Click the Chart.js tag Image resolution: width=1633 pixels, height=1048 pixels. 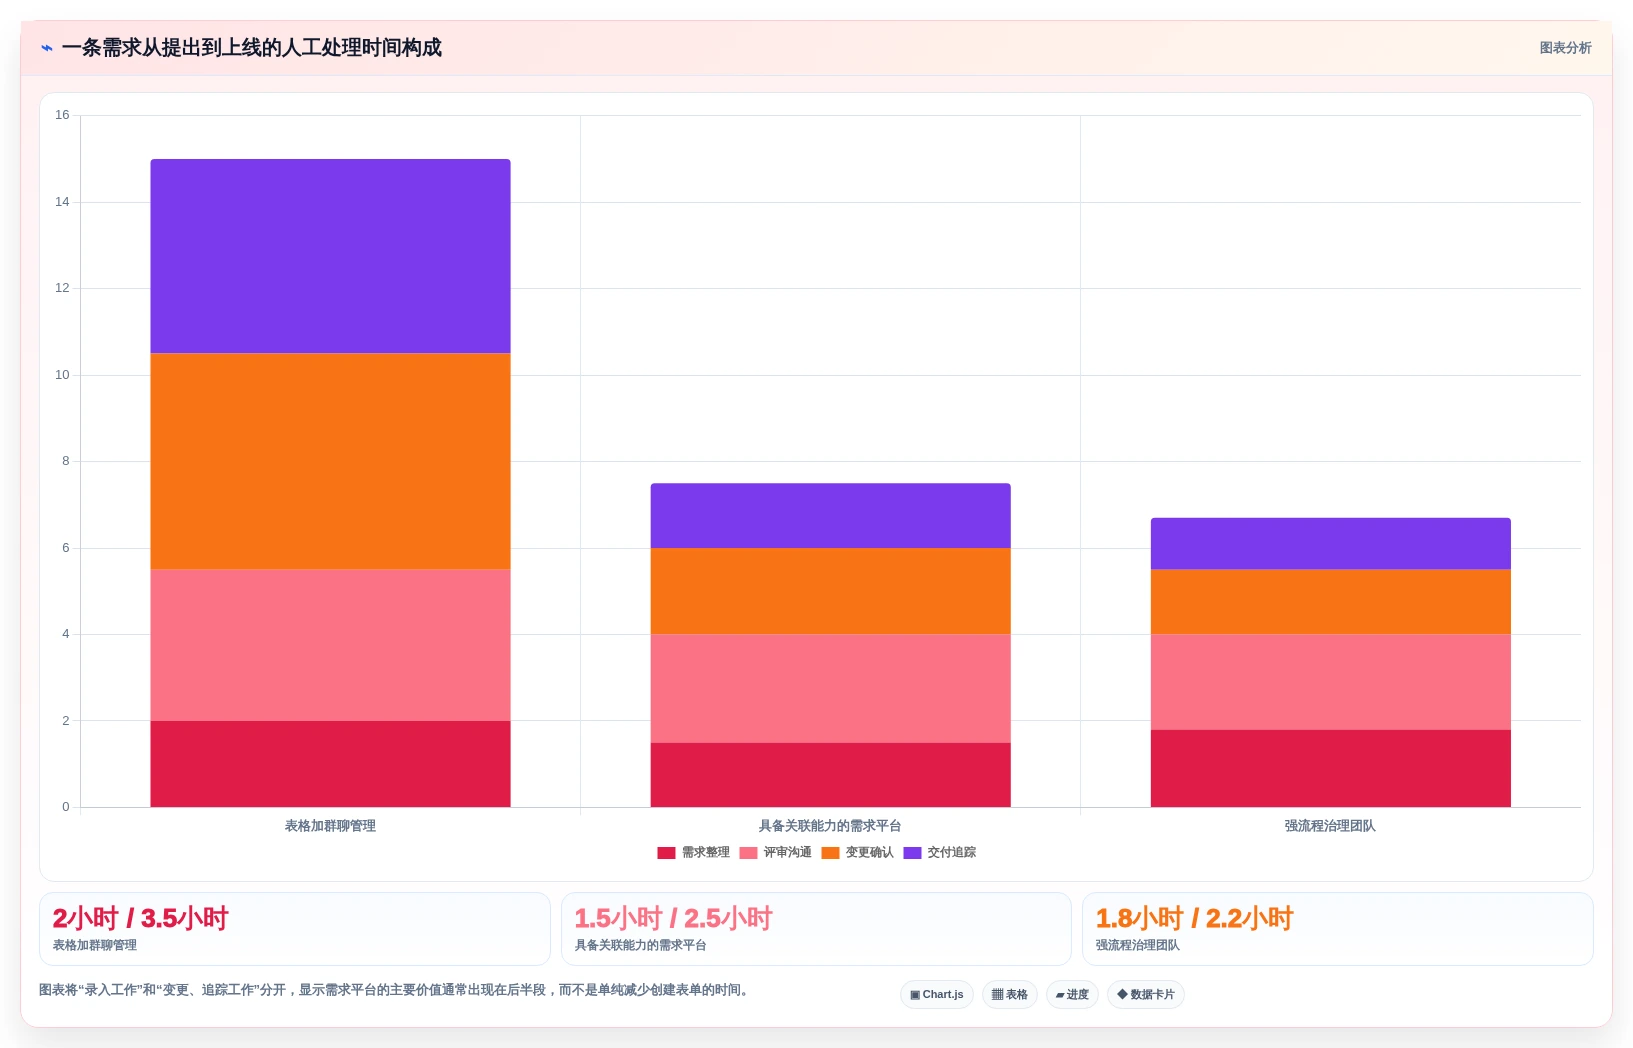coord(937,994)
